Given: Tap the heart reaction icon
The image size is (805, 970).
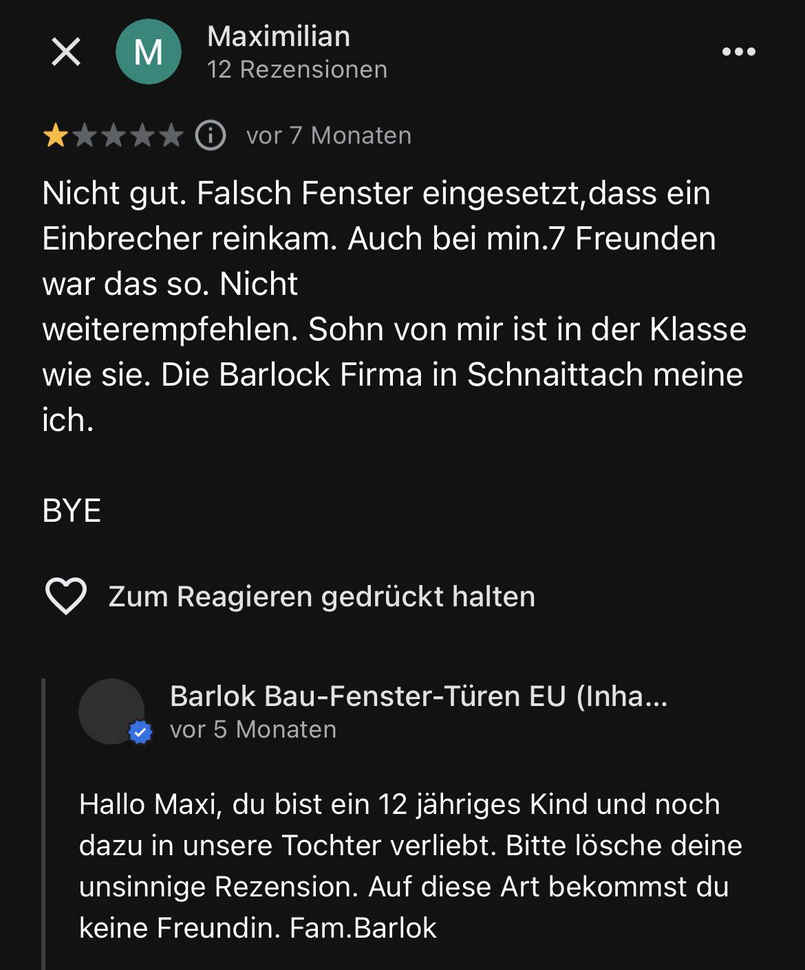Looking at the screenshot, I should coord(66,597).
